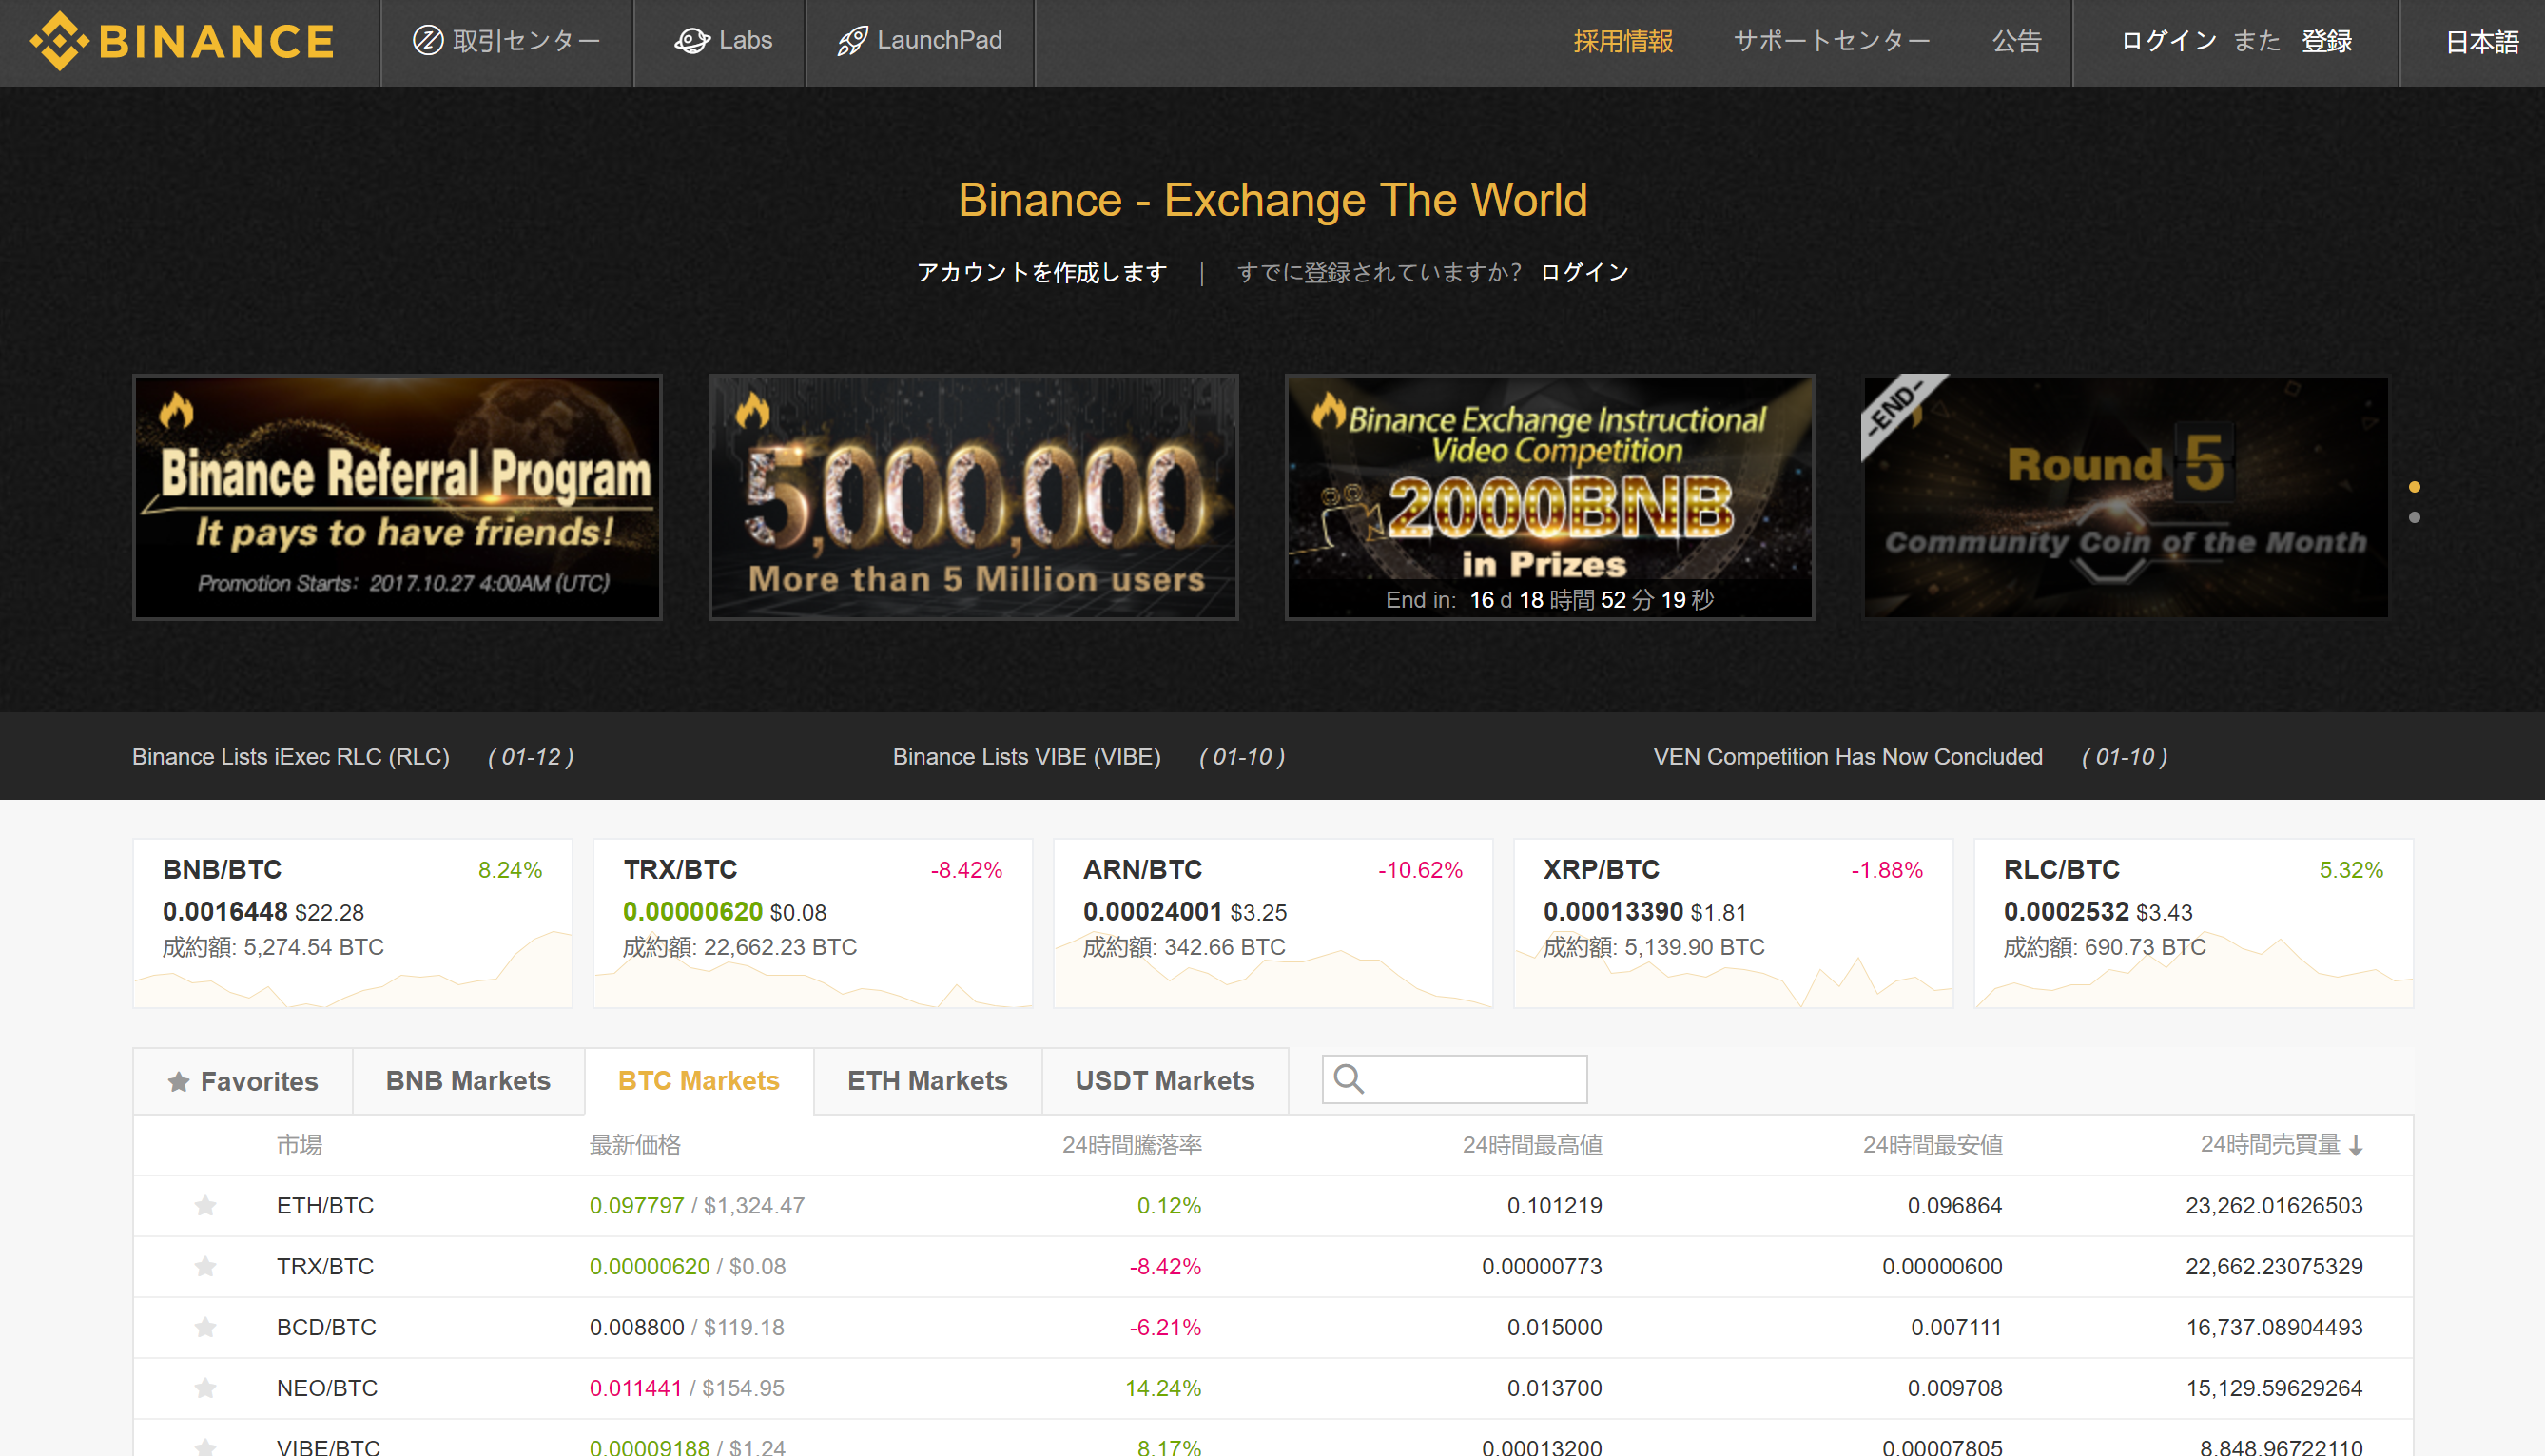This screenshot has height=1456, width=2545.
Task: Sort by 市場 column header
Action: pos(299,1146)
